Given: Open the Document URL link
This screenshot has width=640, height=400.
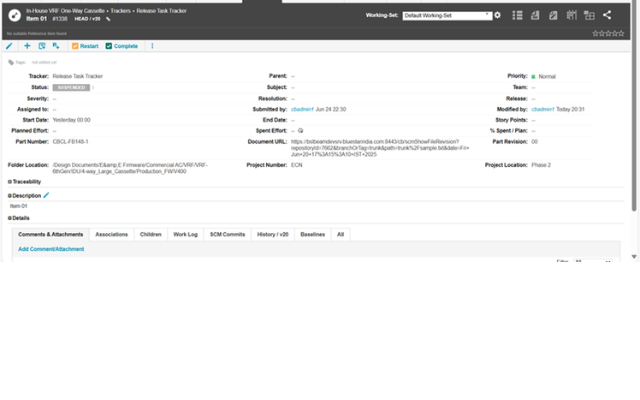Looking at the screenshot, I should pyautogui.click(x=380, y=148).
